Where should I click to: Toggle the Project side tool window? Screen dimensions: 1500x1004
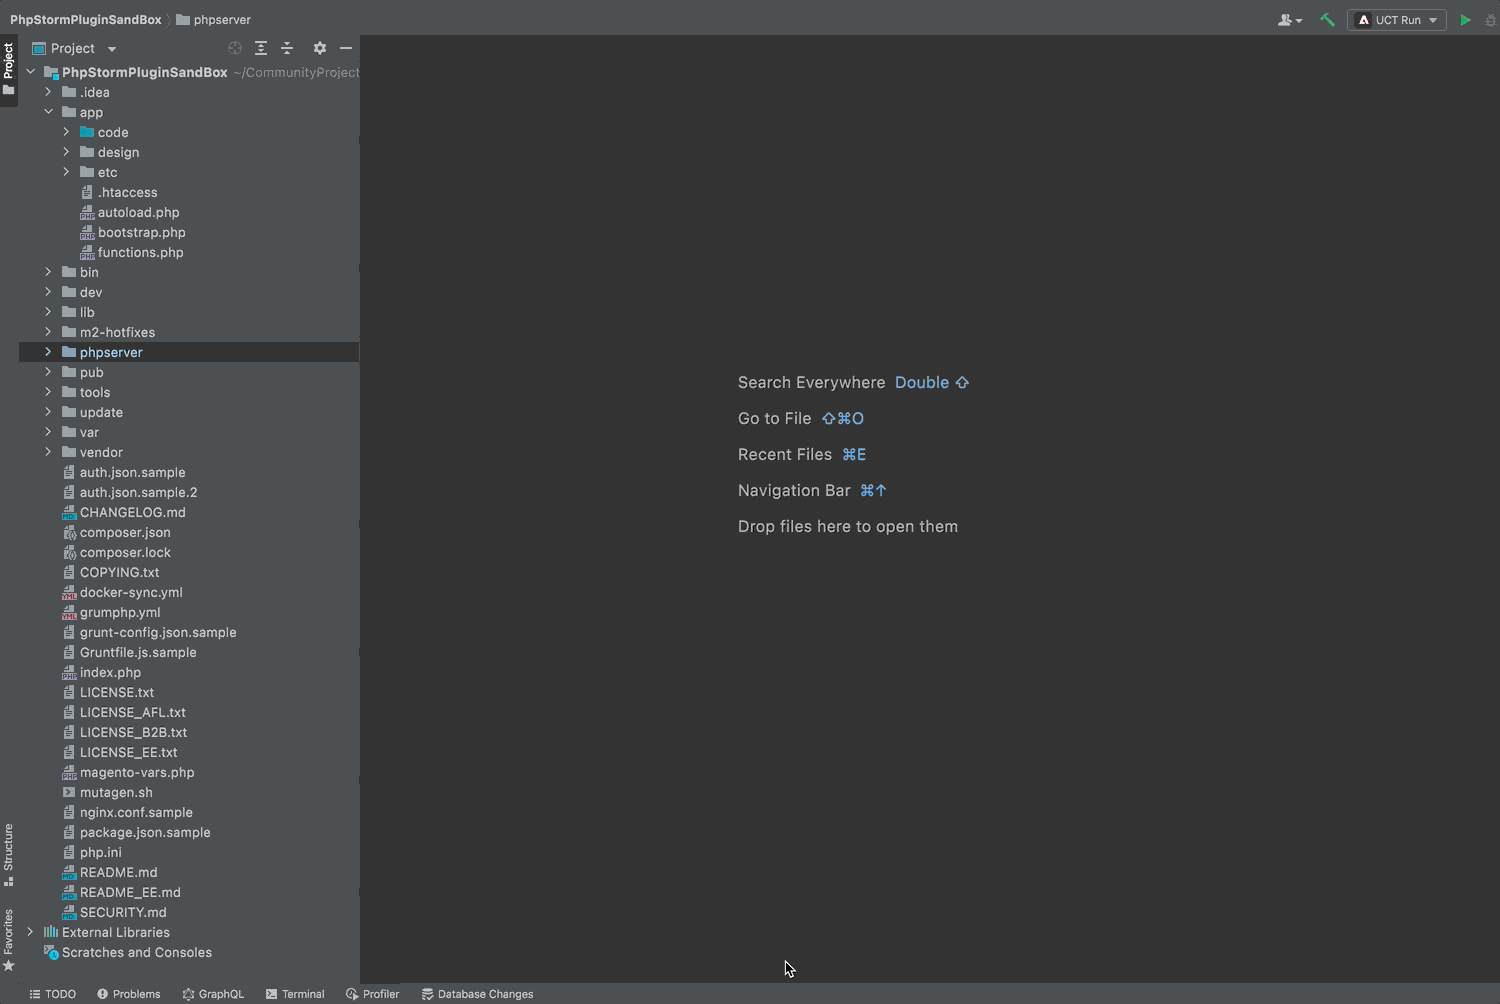click(9, 70)
